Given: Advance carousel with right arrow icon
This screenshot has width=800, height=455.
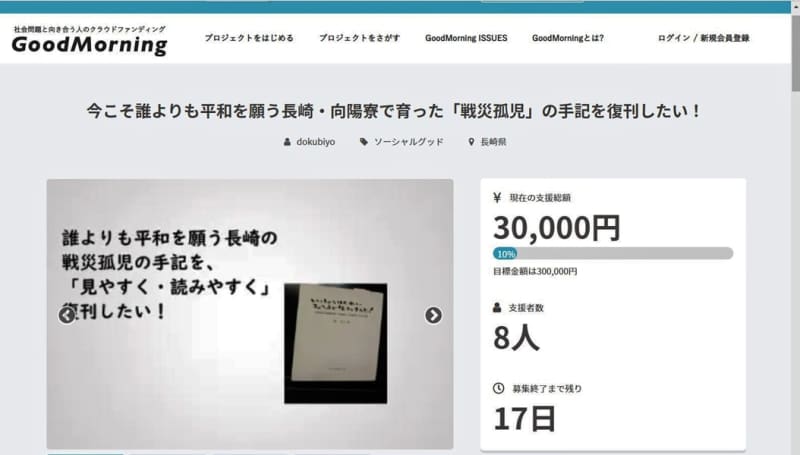Looking at the screenshot, I should 433,315.
